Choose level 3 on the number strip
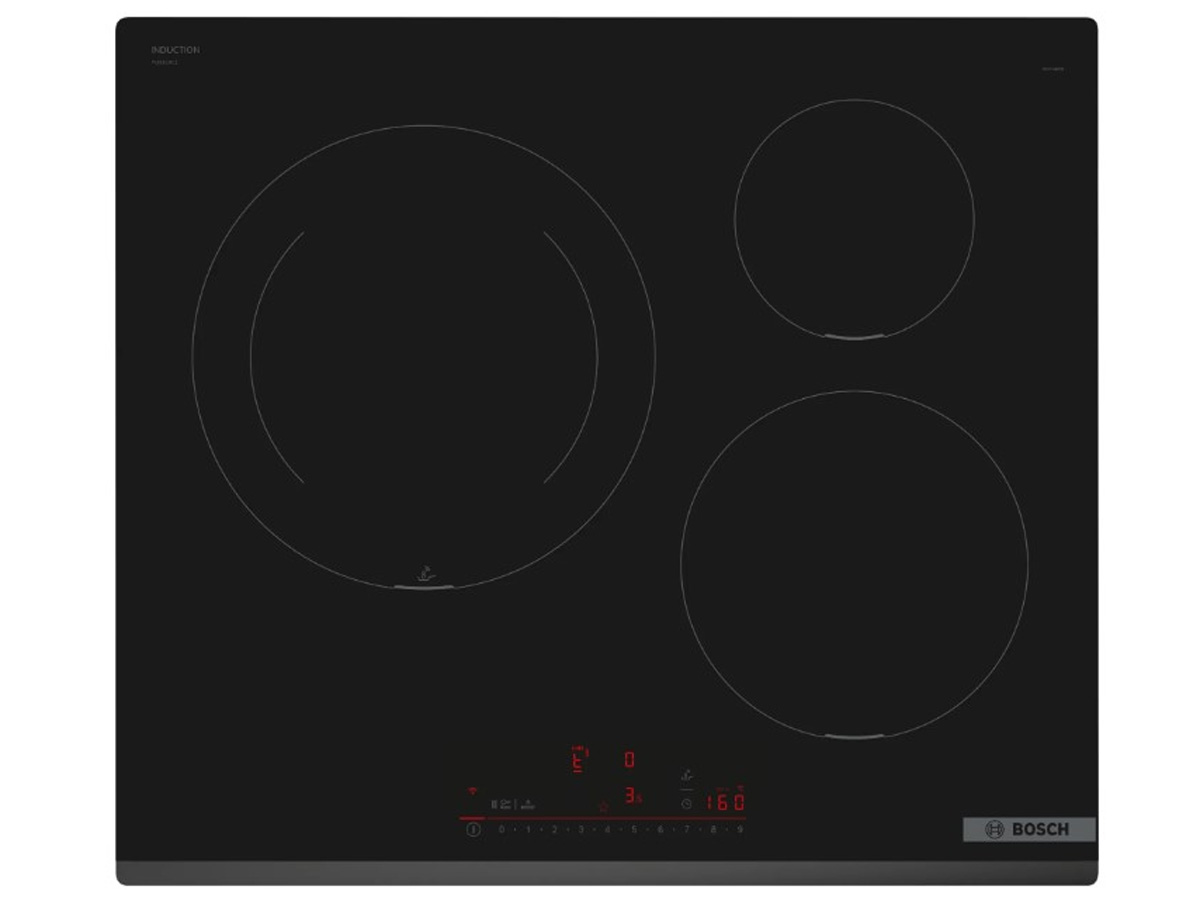The image size is (1200, 900). click(x=580, y=829)
